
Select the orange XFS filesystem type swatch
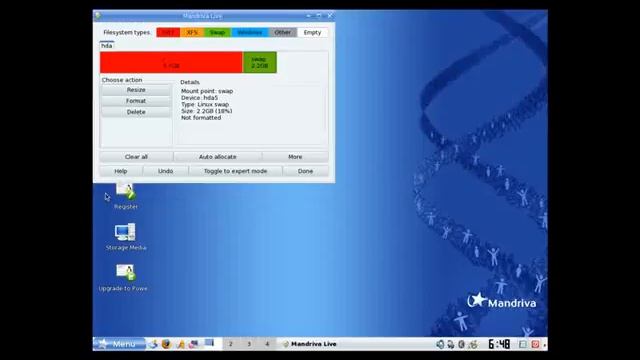click(x=192, y=32)
